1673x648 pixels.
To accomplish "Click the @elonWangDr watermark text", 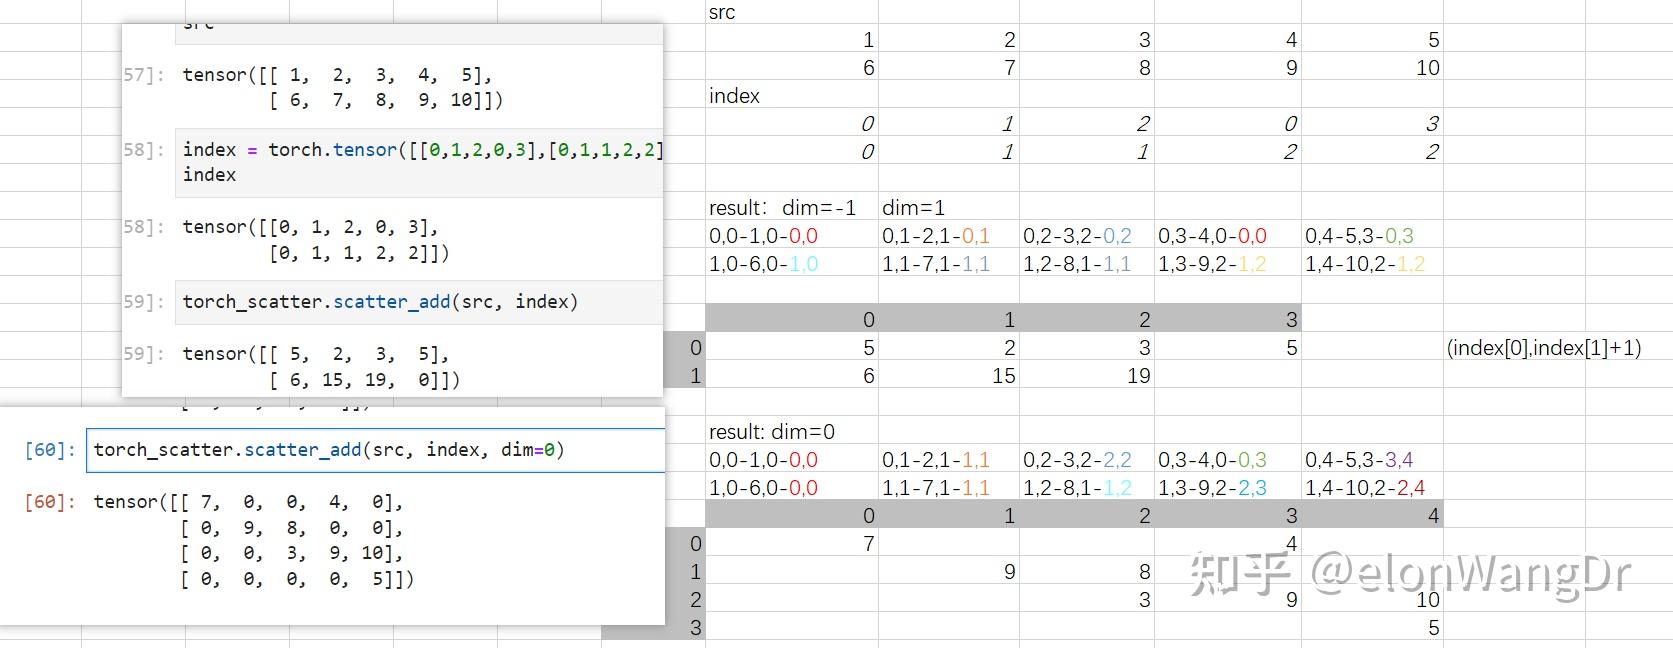I will [1470, 574].
